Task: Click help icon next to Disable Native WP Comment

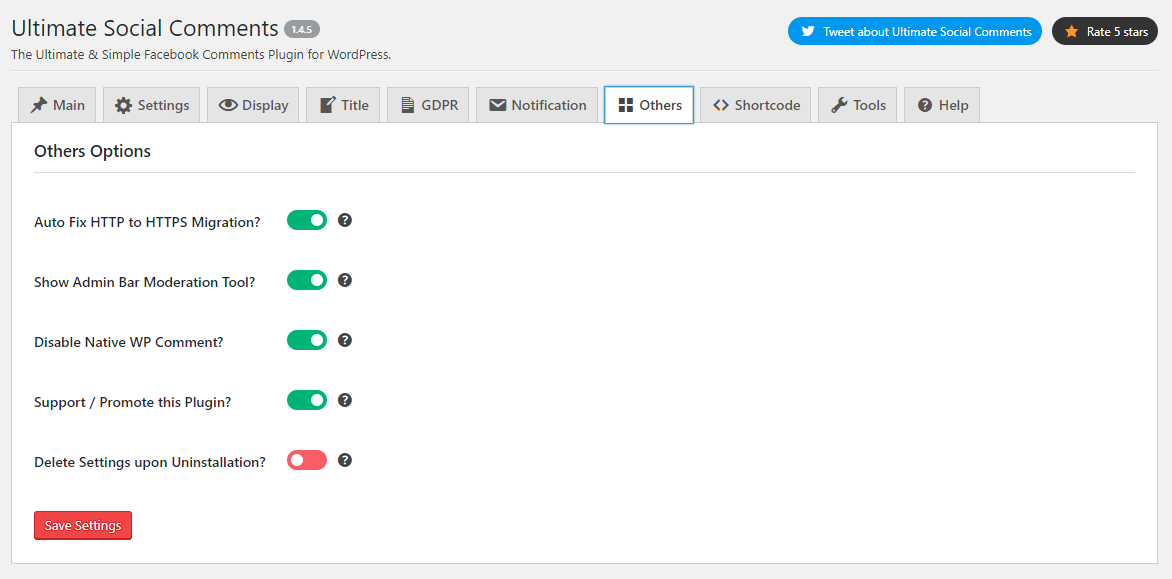Action: coord(345,340)
